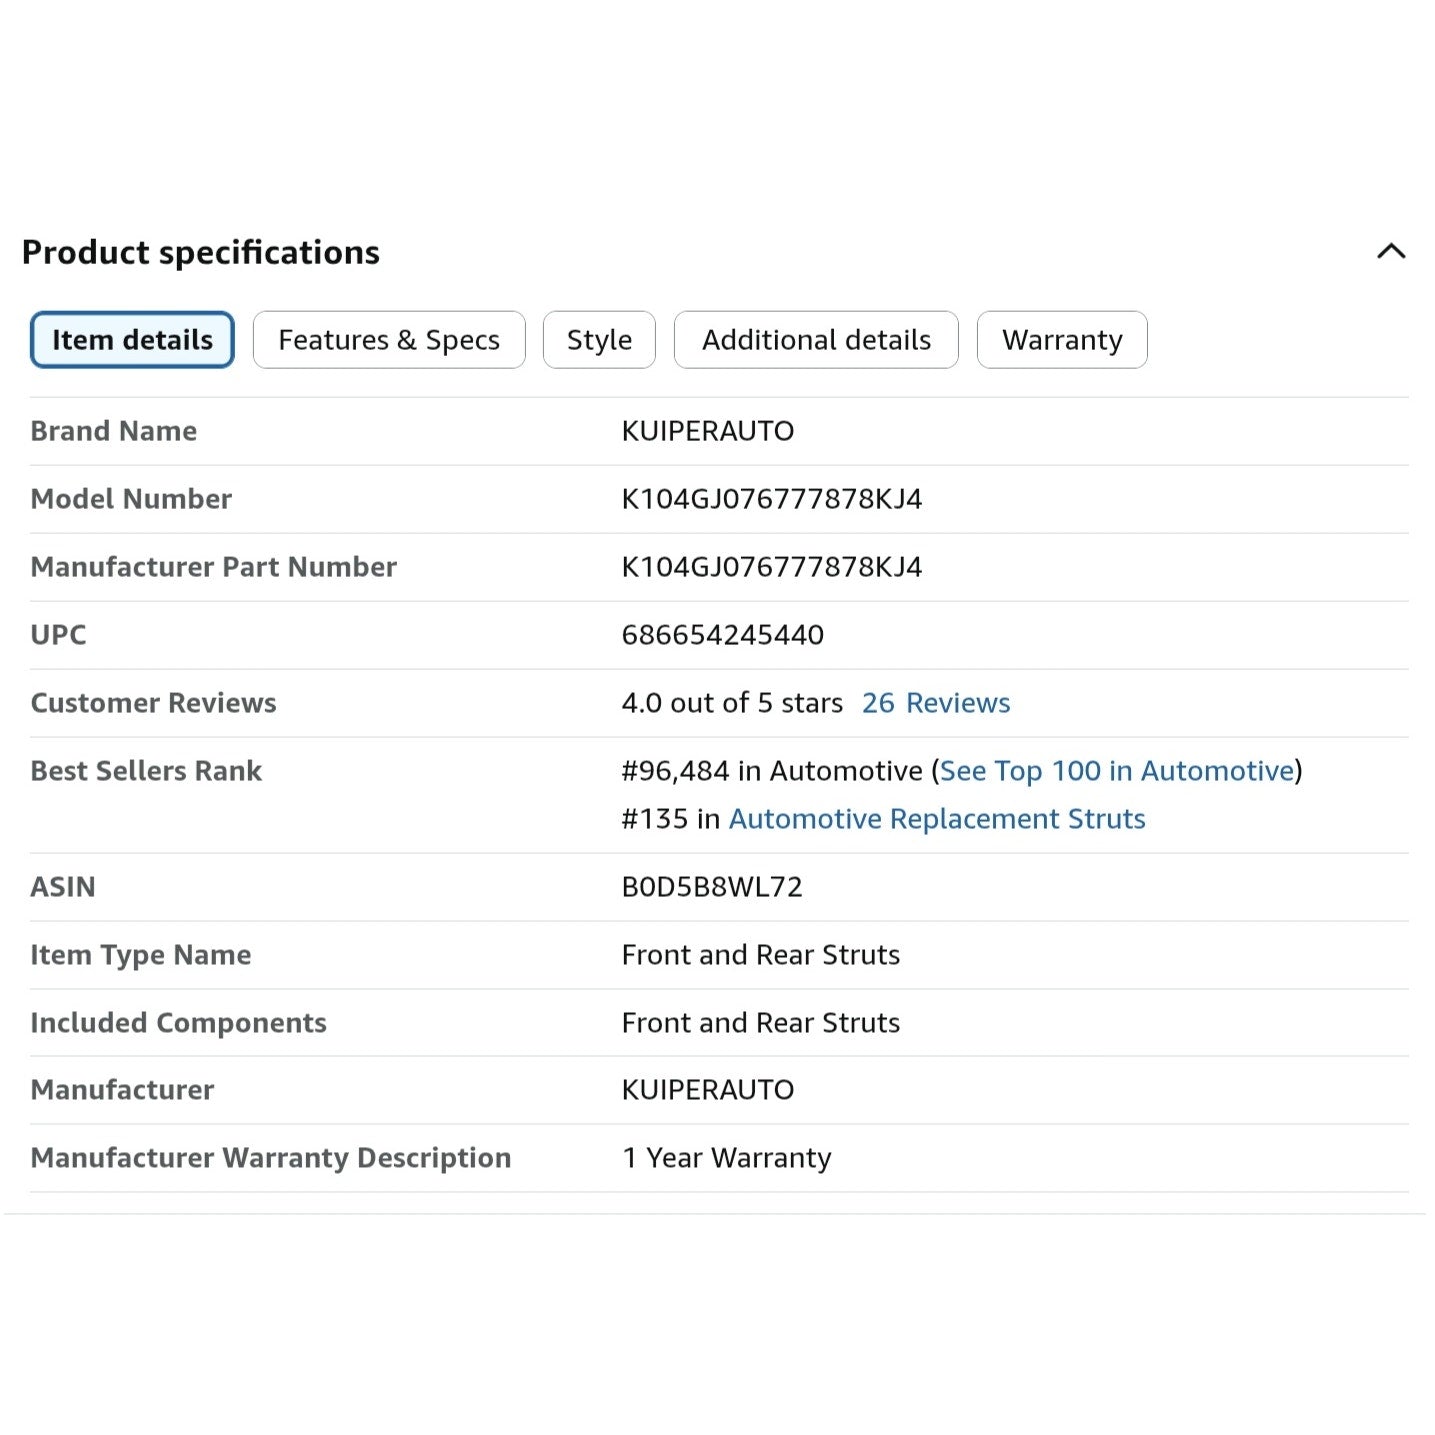Click the UPC code 686654245440
Screen dimensions: 1435x1435
[x=722, y=635]
